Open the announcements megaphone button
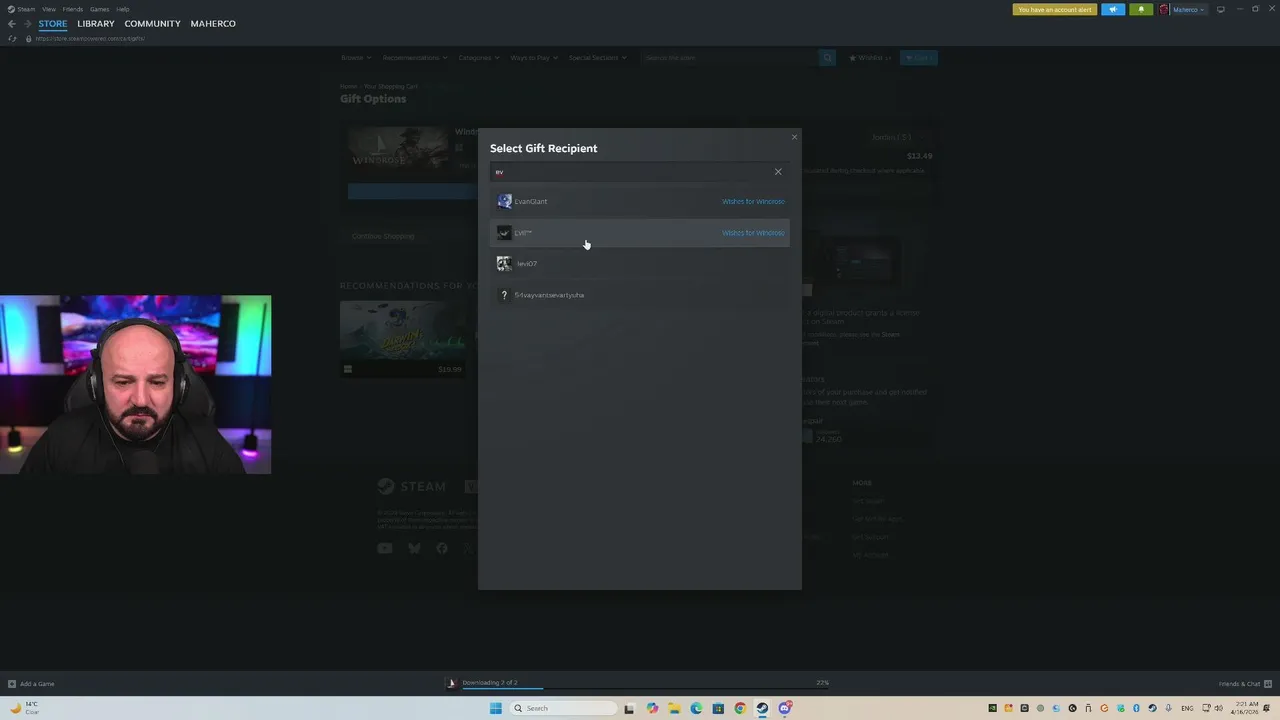The width and height of the screenshot is (1280, 720). click(1113, 9)
